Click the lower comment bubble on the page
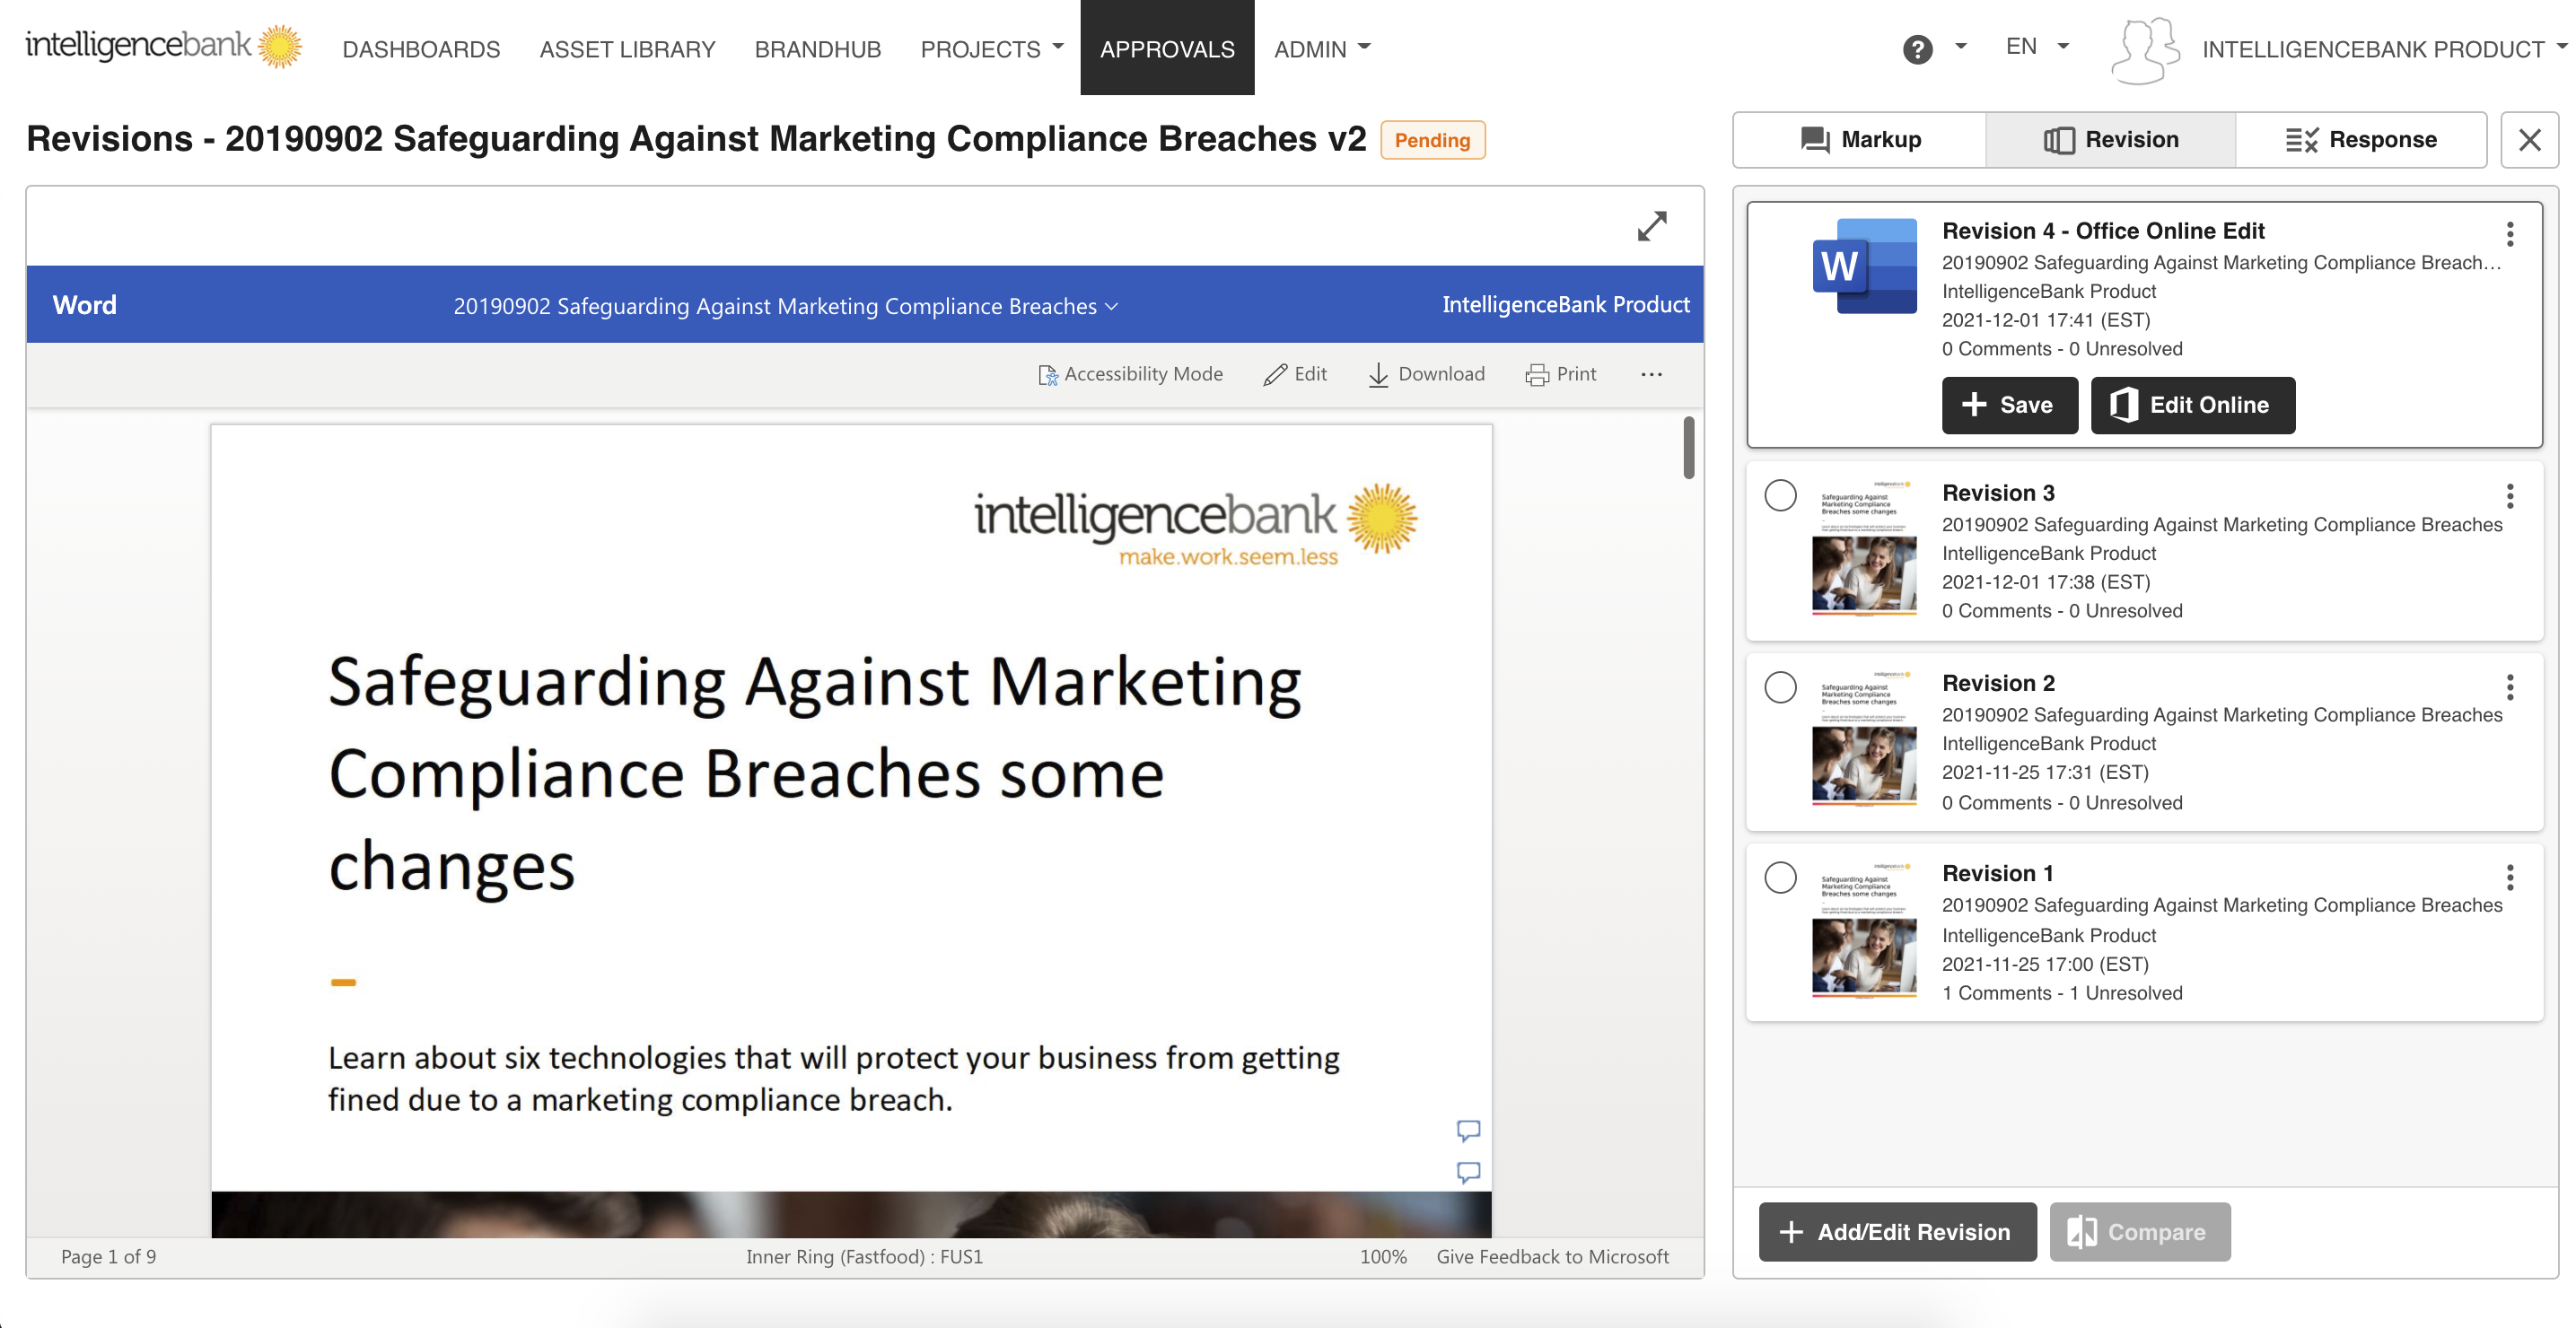2576x1328 pixels. point(1467,1172)
